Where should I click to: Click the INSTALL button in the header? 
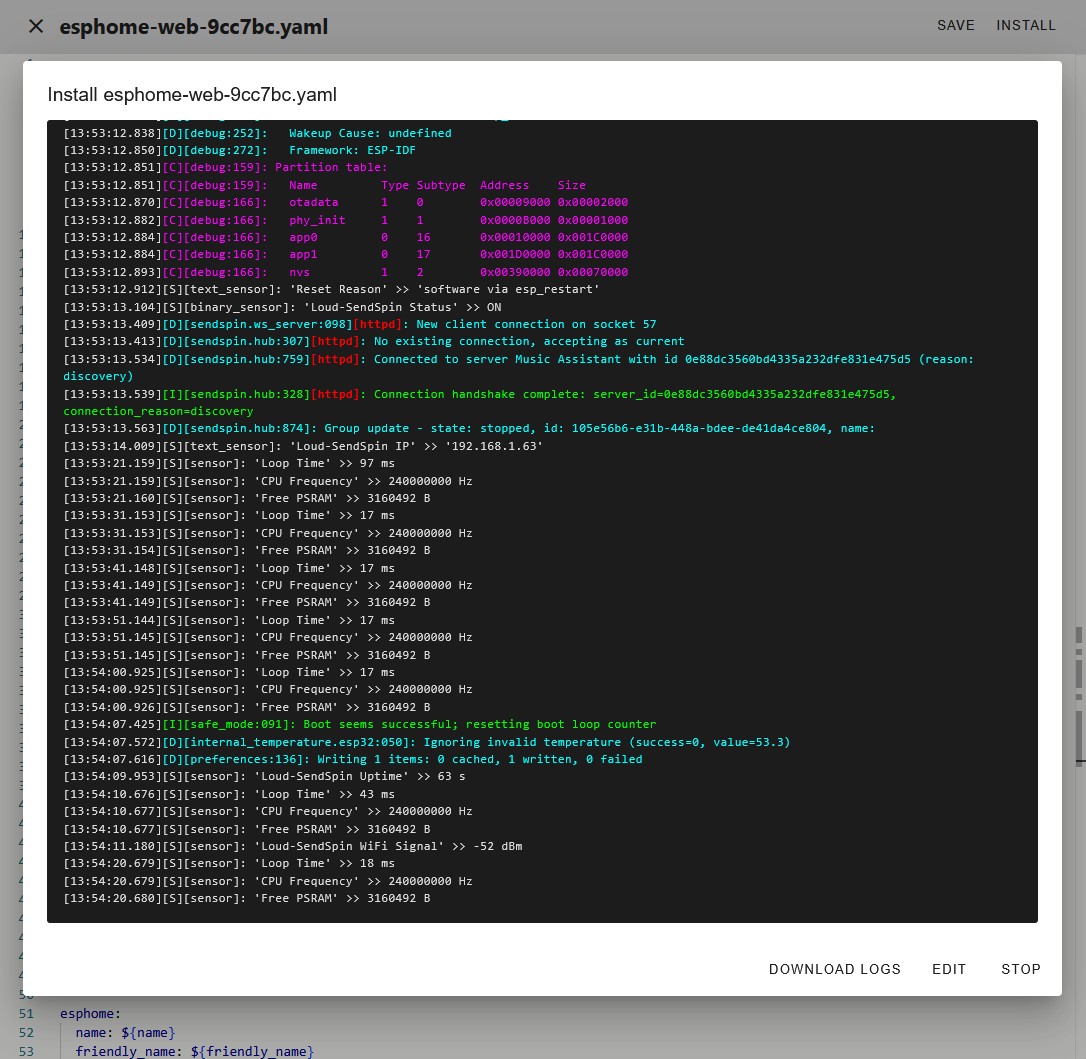click(1025, 26)
